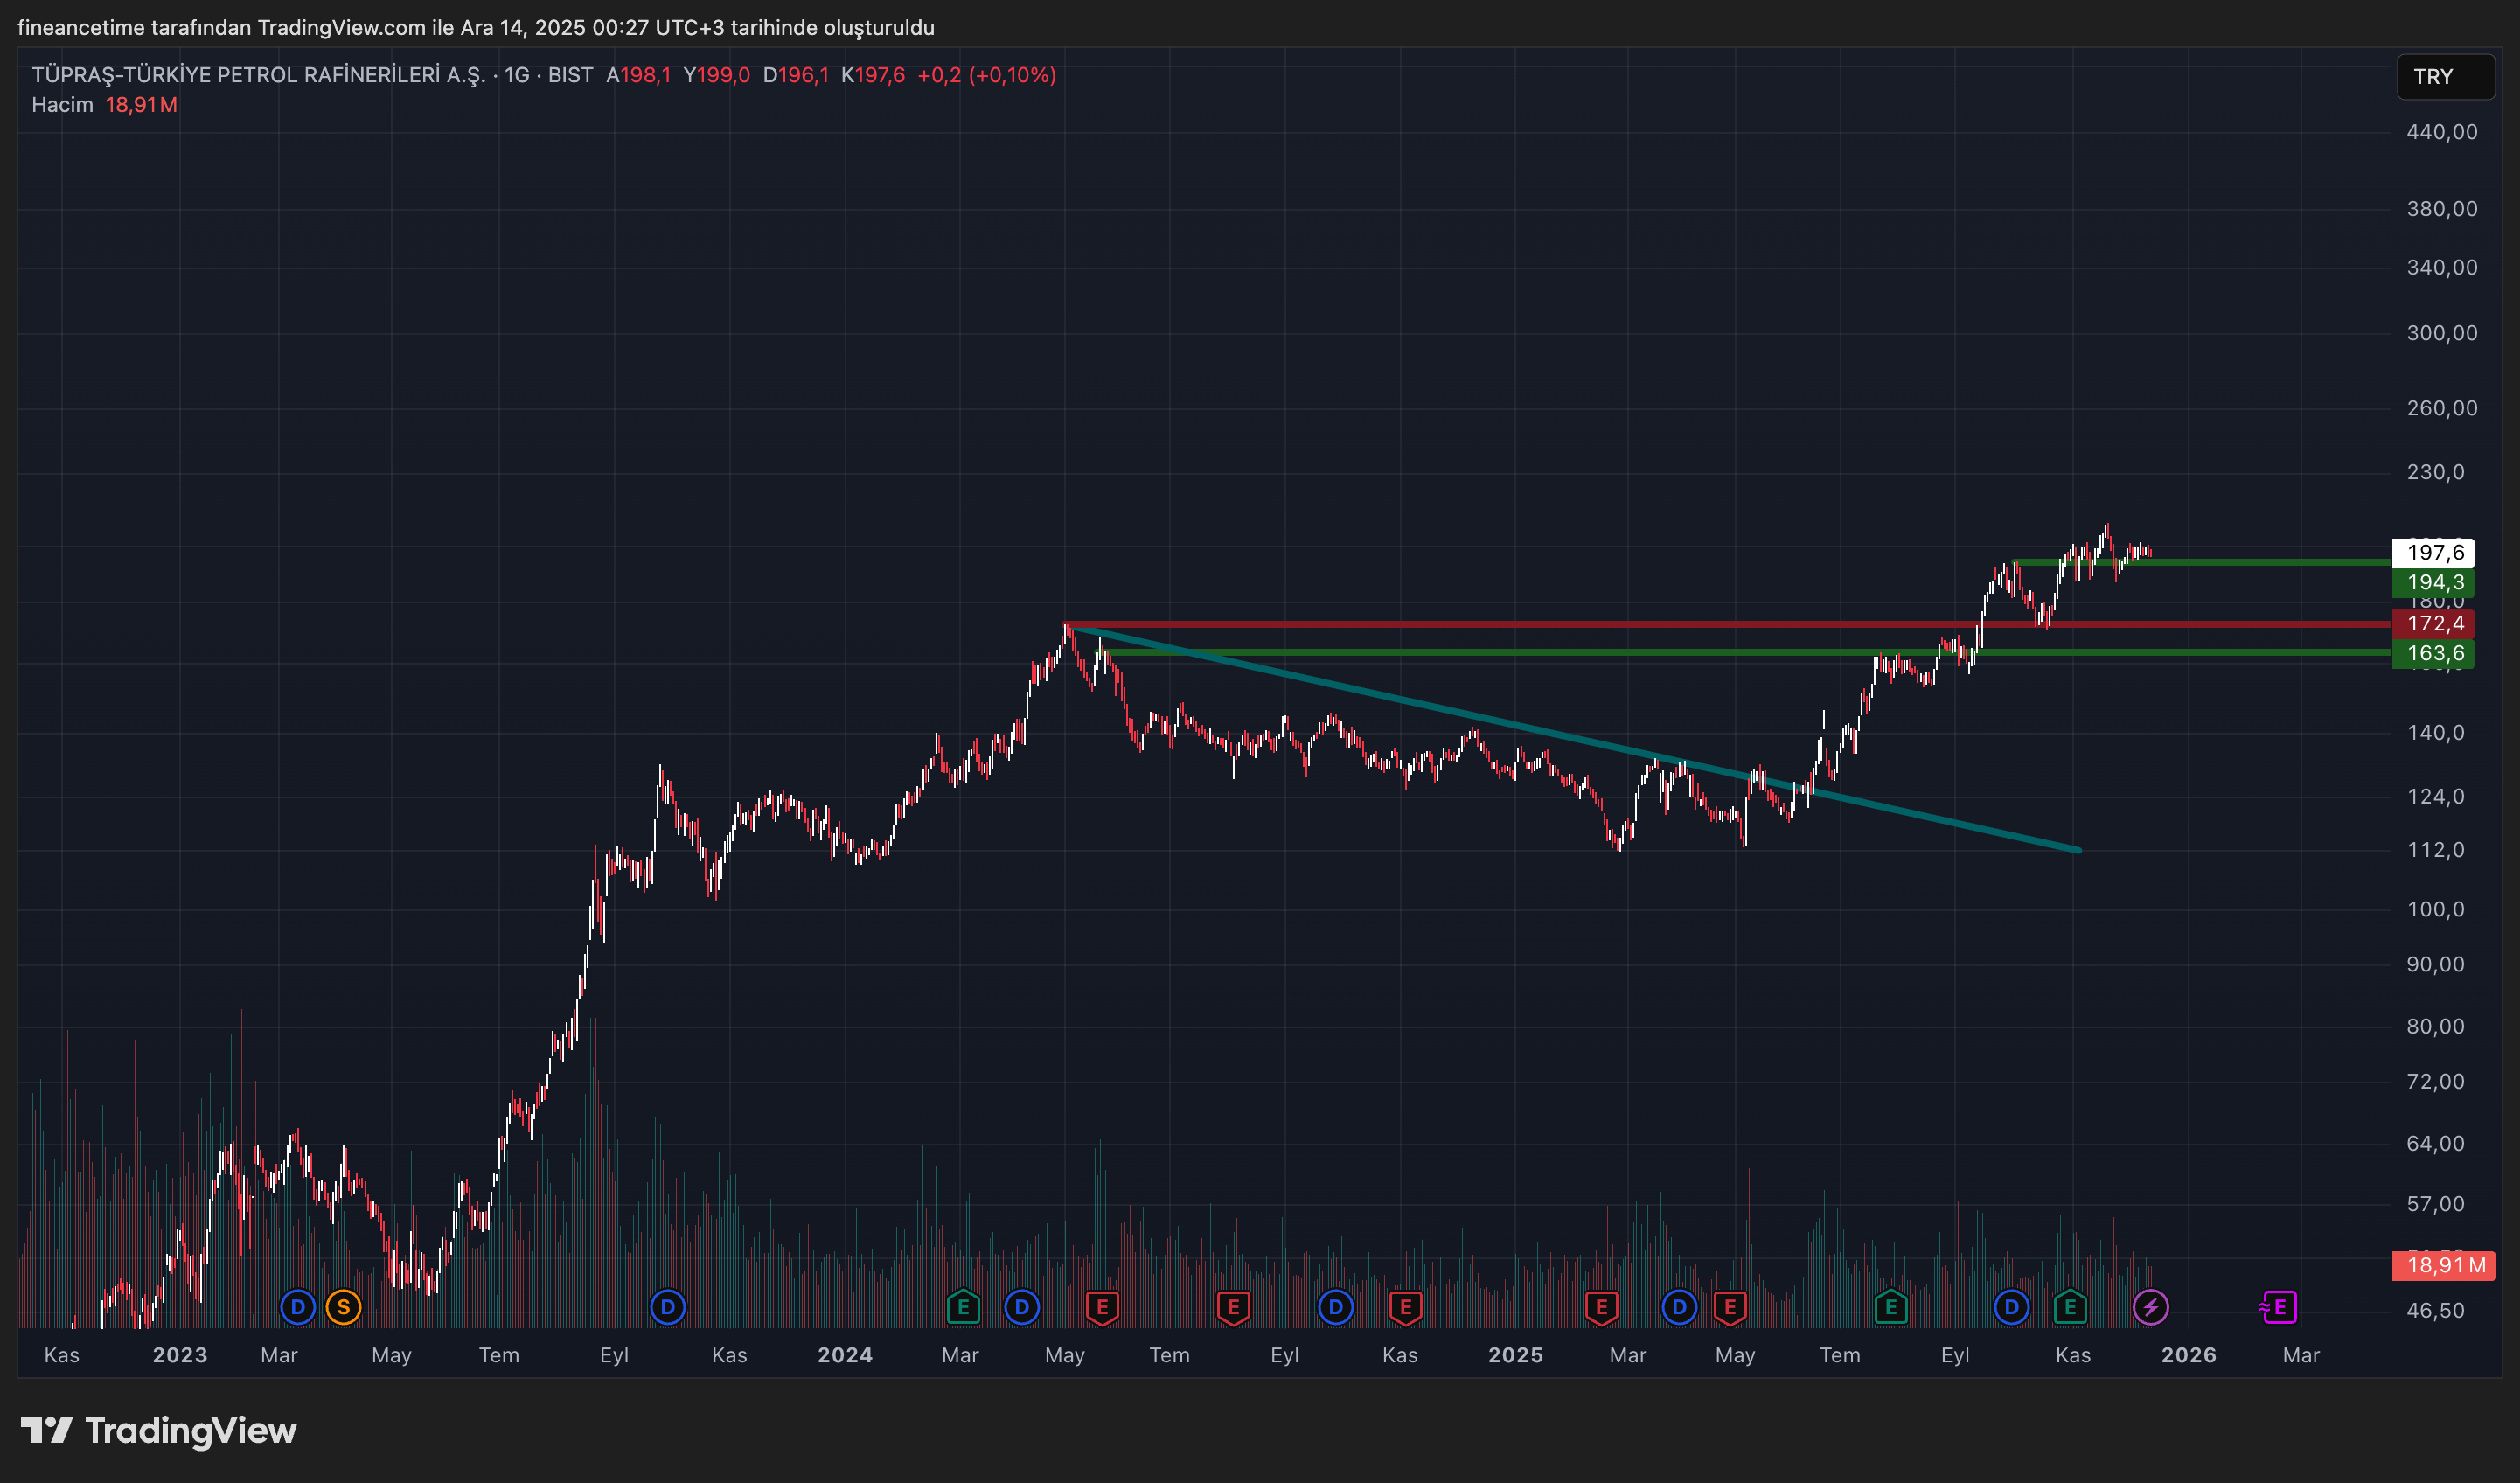Click the blue D marker above Eyl 2023
The width and height of the screenshot is (2520, 1483).
(667, 1306)
